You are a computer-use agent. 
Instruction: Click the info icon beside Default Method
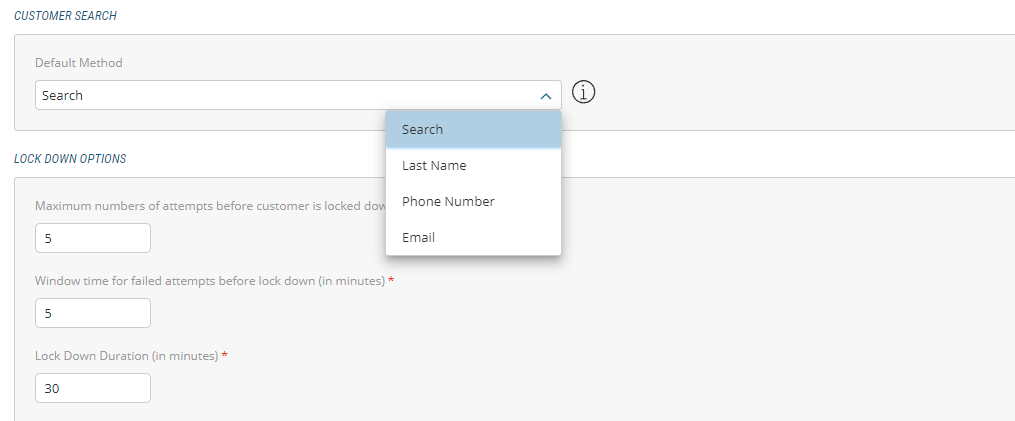click(584, 93)
